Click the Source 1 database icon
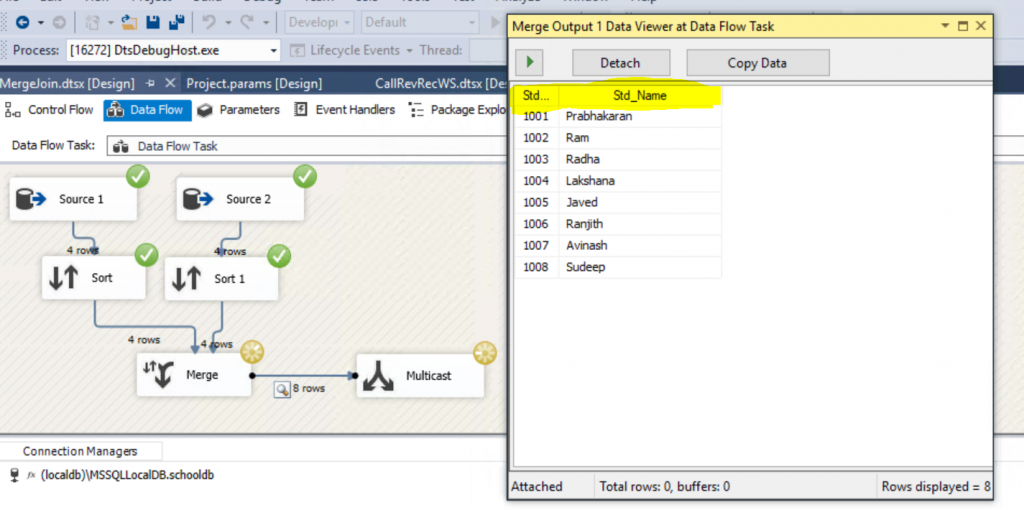This screenshot has height=510, width=1024. click(x=31, y=199)
